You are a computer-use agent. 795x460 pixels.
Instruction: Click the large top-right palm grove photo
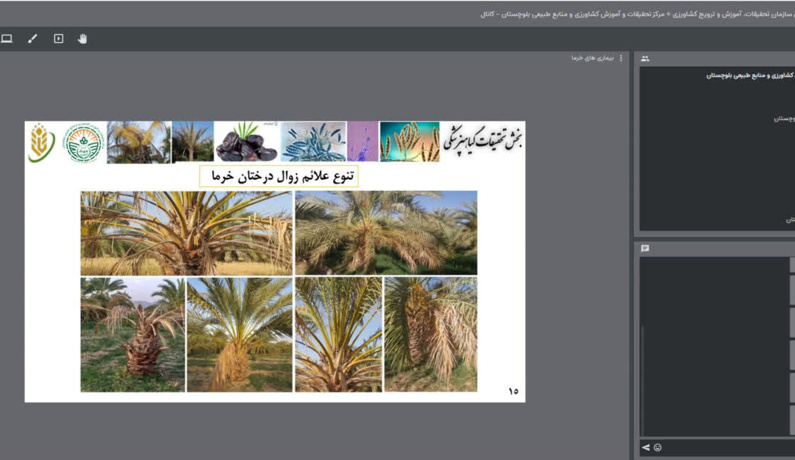(x=386, y=233)
